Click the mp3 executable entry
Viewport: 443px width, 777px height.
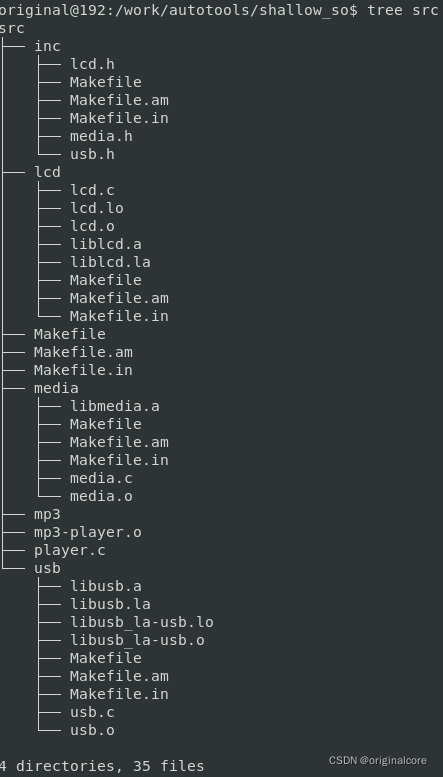coord(47,514)
